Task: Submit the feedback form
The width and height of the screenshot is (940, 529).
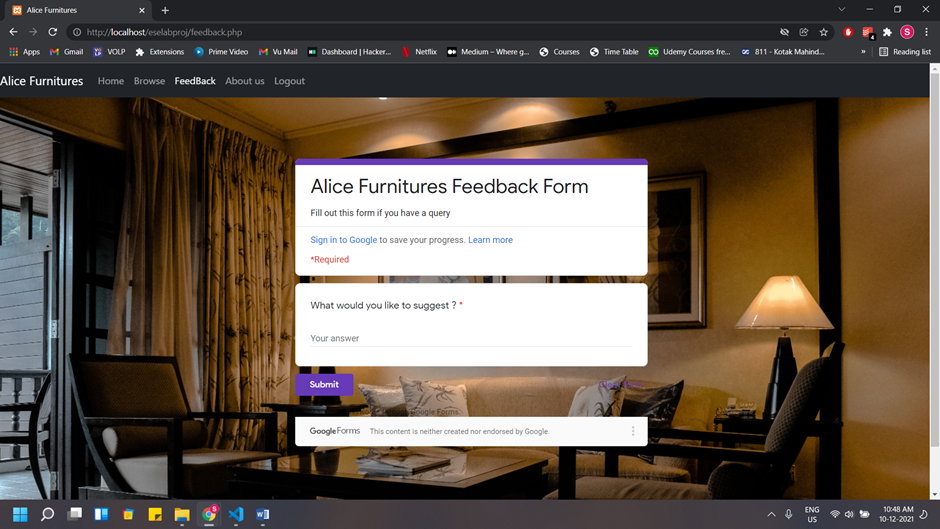Action: click(x=324, y=384)
